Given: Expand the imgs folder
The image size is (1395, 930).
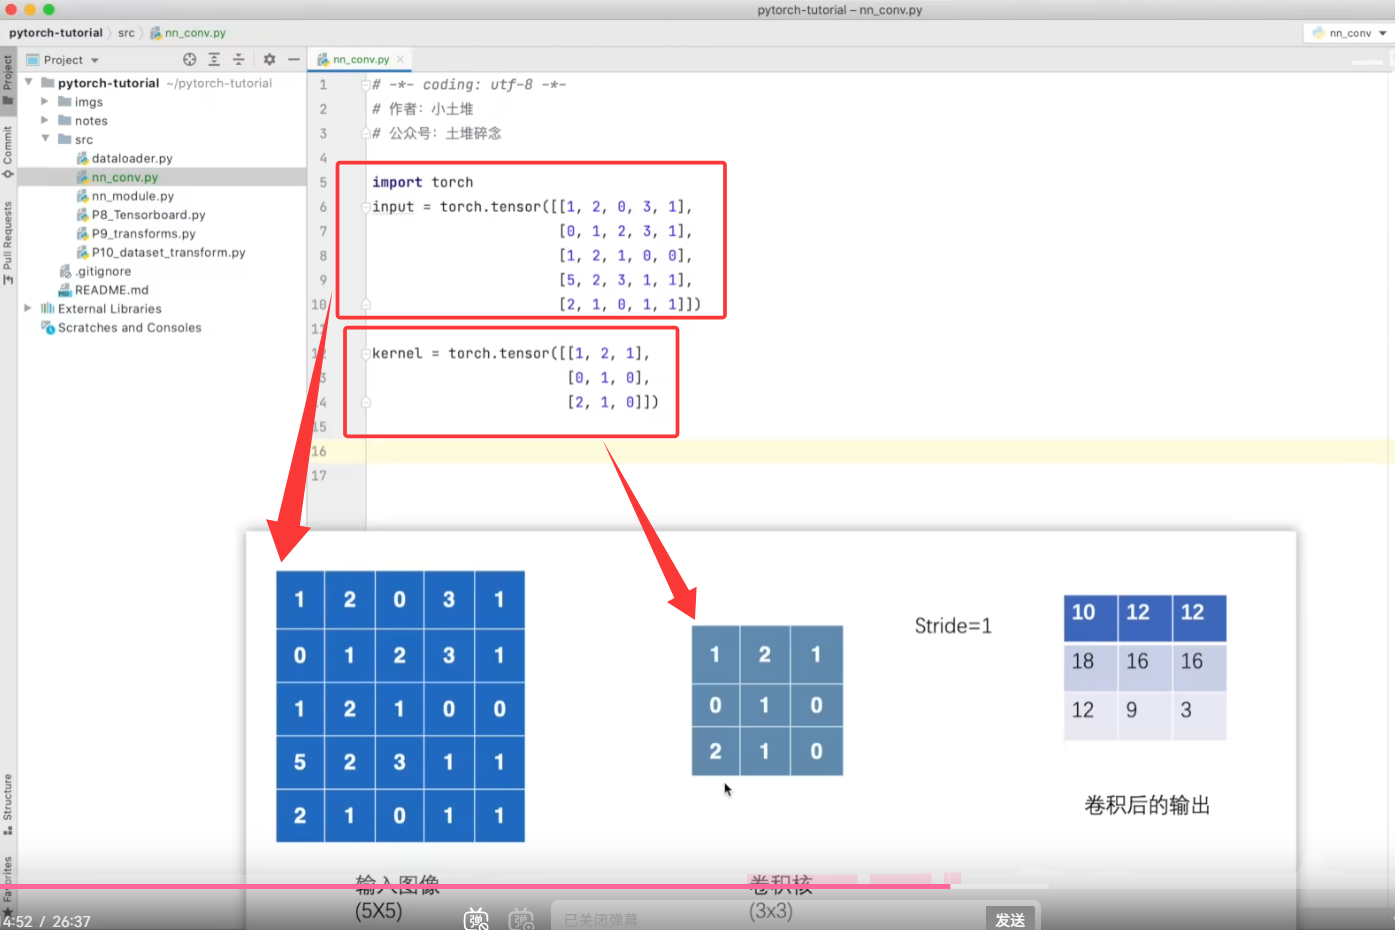Looking at the screenshot, I should 45,102.
